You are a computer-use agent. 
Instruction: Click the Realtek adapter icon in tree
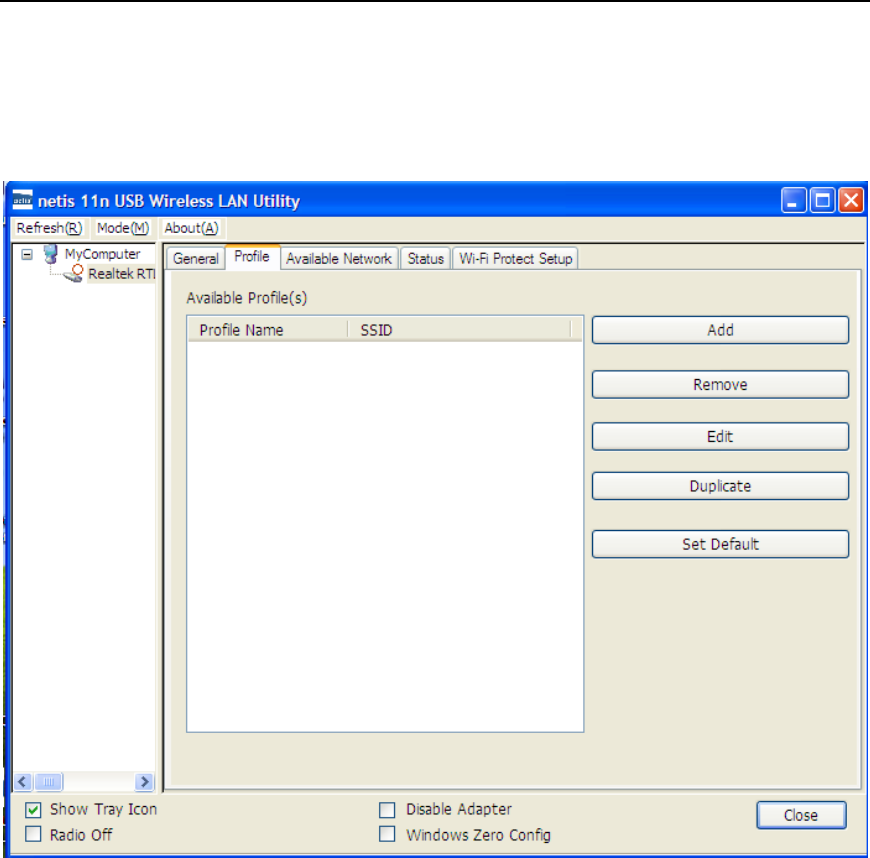pyautogui.click(x=73, y=273)
